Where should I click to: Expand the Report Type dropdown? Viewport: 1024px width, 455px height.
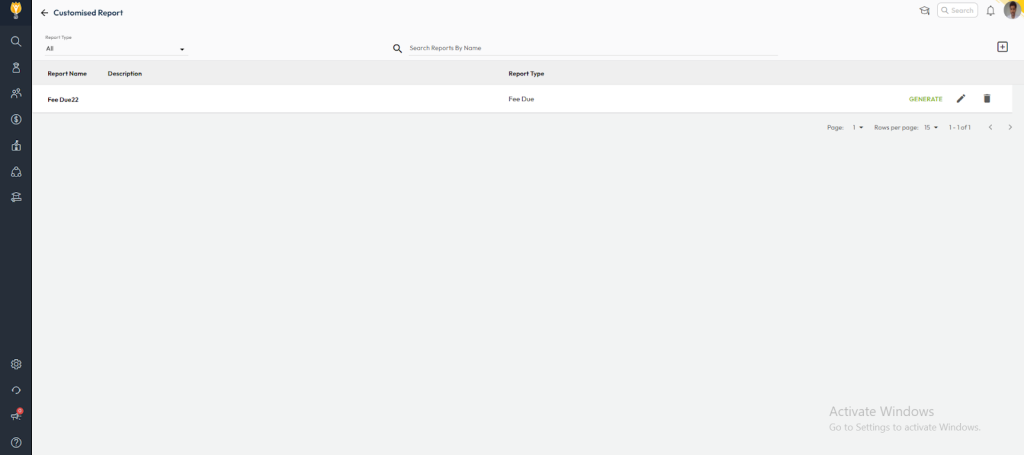click(115, 48)
